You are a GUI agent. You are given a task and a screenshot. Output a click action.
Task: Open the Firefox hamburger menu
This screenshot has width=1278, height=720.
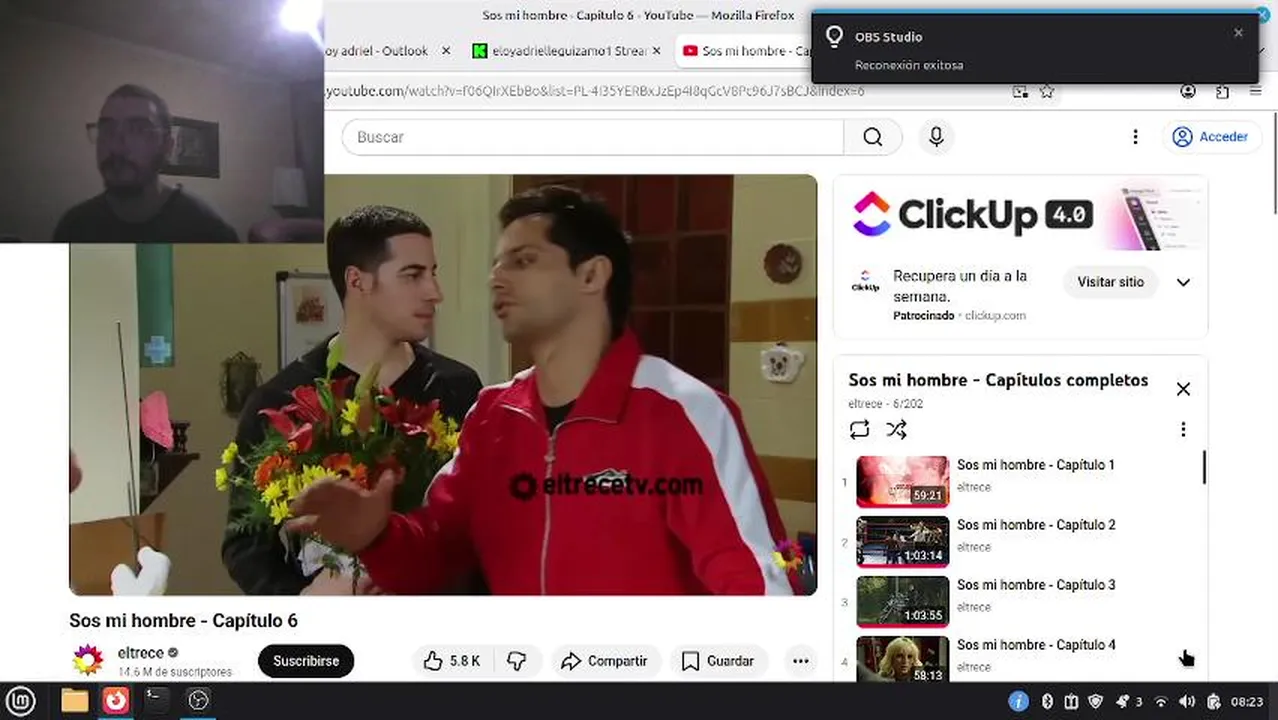click(1256, 91)
